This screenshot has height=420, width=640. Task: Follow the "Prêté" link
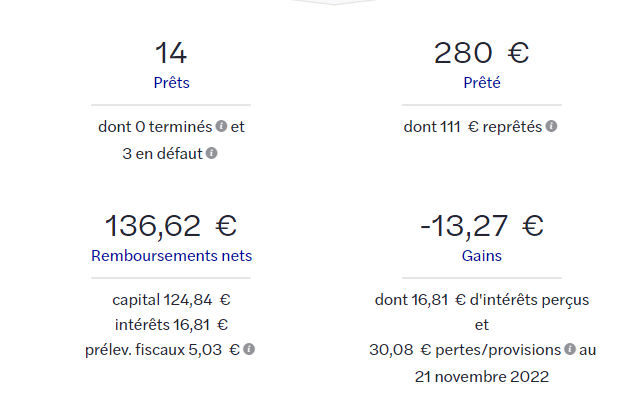tap(481, 83)
